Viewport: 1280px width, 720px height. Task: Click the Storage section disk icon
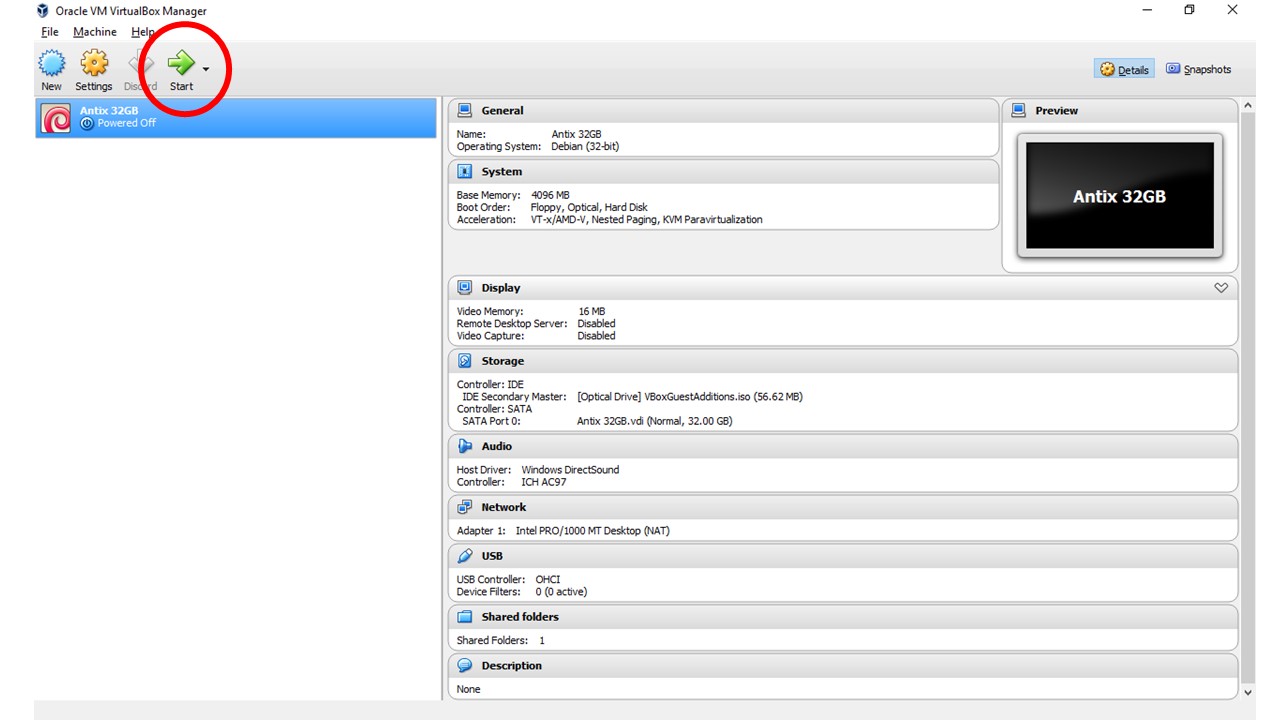pos(465,361)
